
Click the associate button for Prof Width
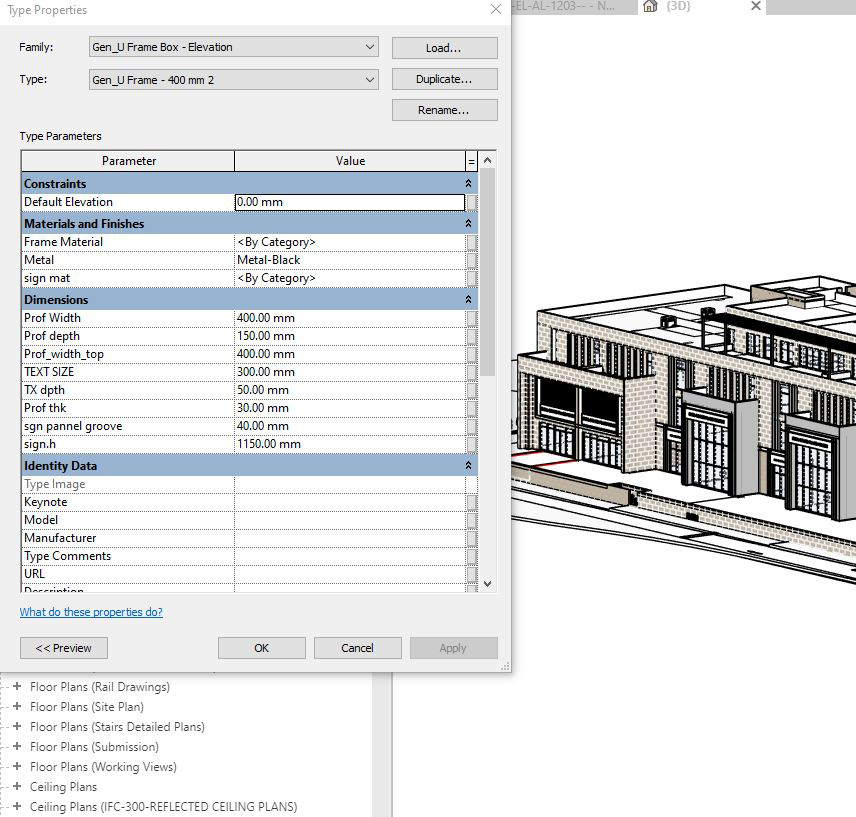(471, 318)
